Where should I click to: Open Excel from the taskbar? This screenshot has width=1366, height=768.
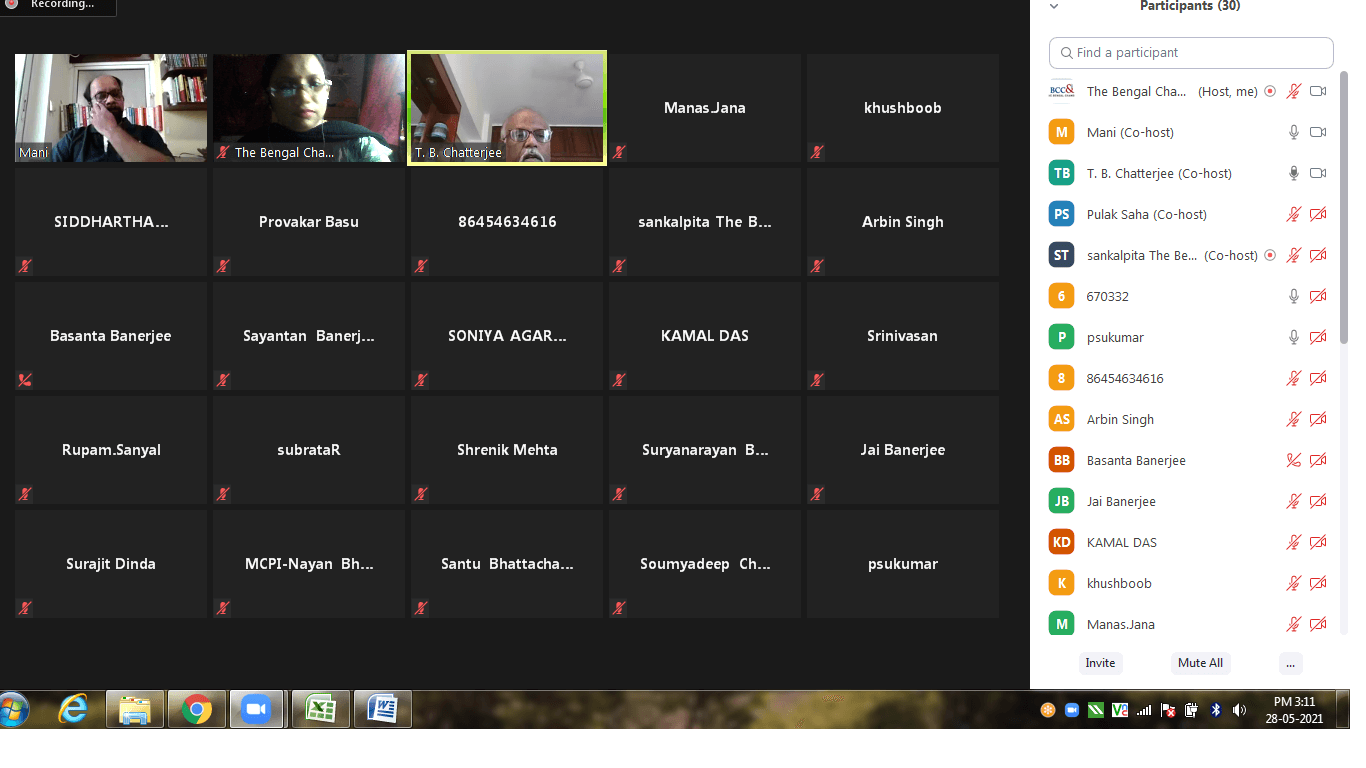click(x=320, y=710)
